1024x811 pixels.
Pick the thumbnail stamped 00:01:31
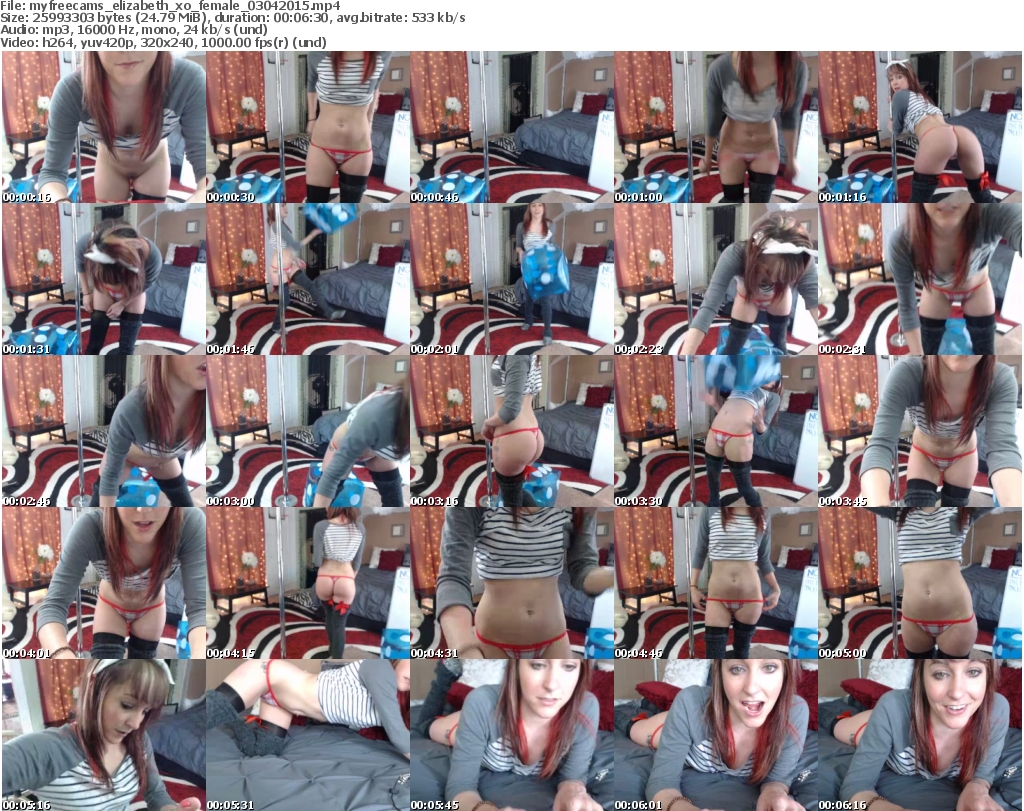(x=104, y=279)
